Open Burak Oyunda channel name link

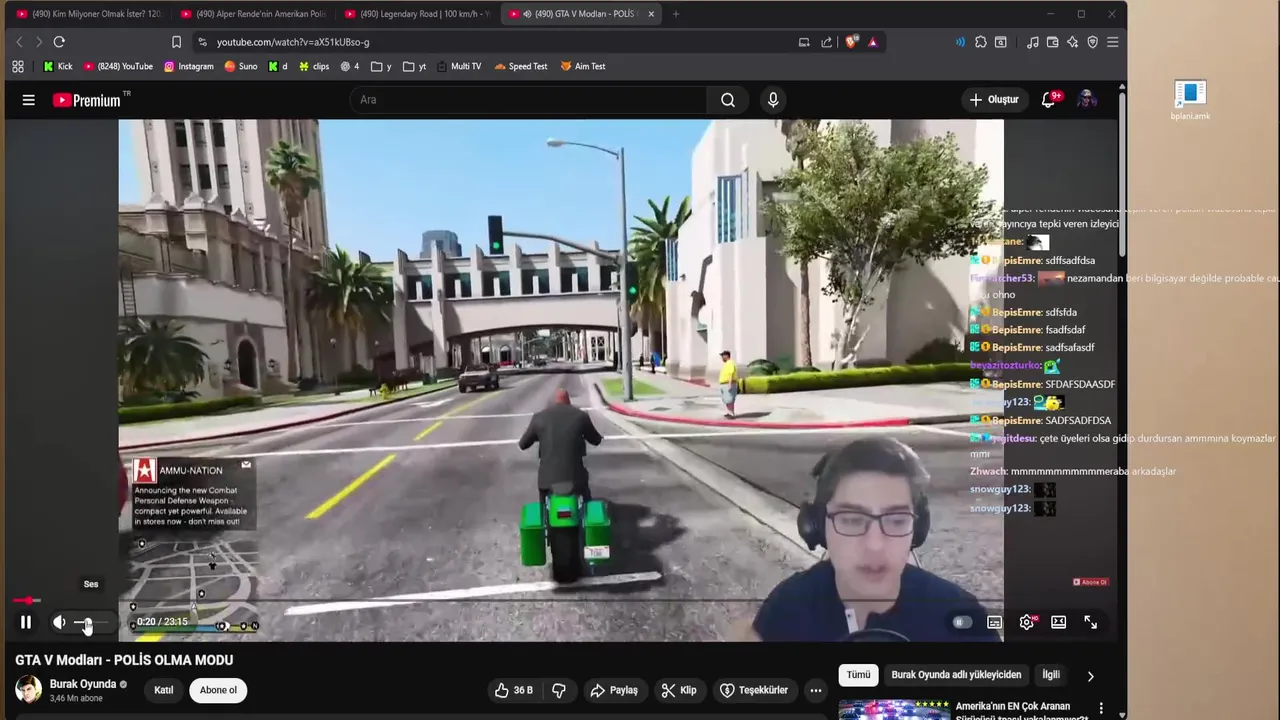pos(83,684)
